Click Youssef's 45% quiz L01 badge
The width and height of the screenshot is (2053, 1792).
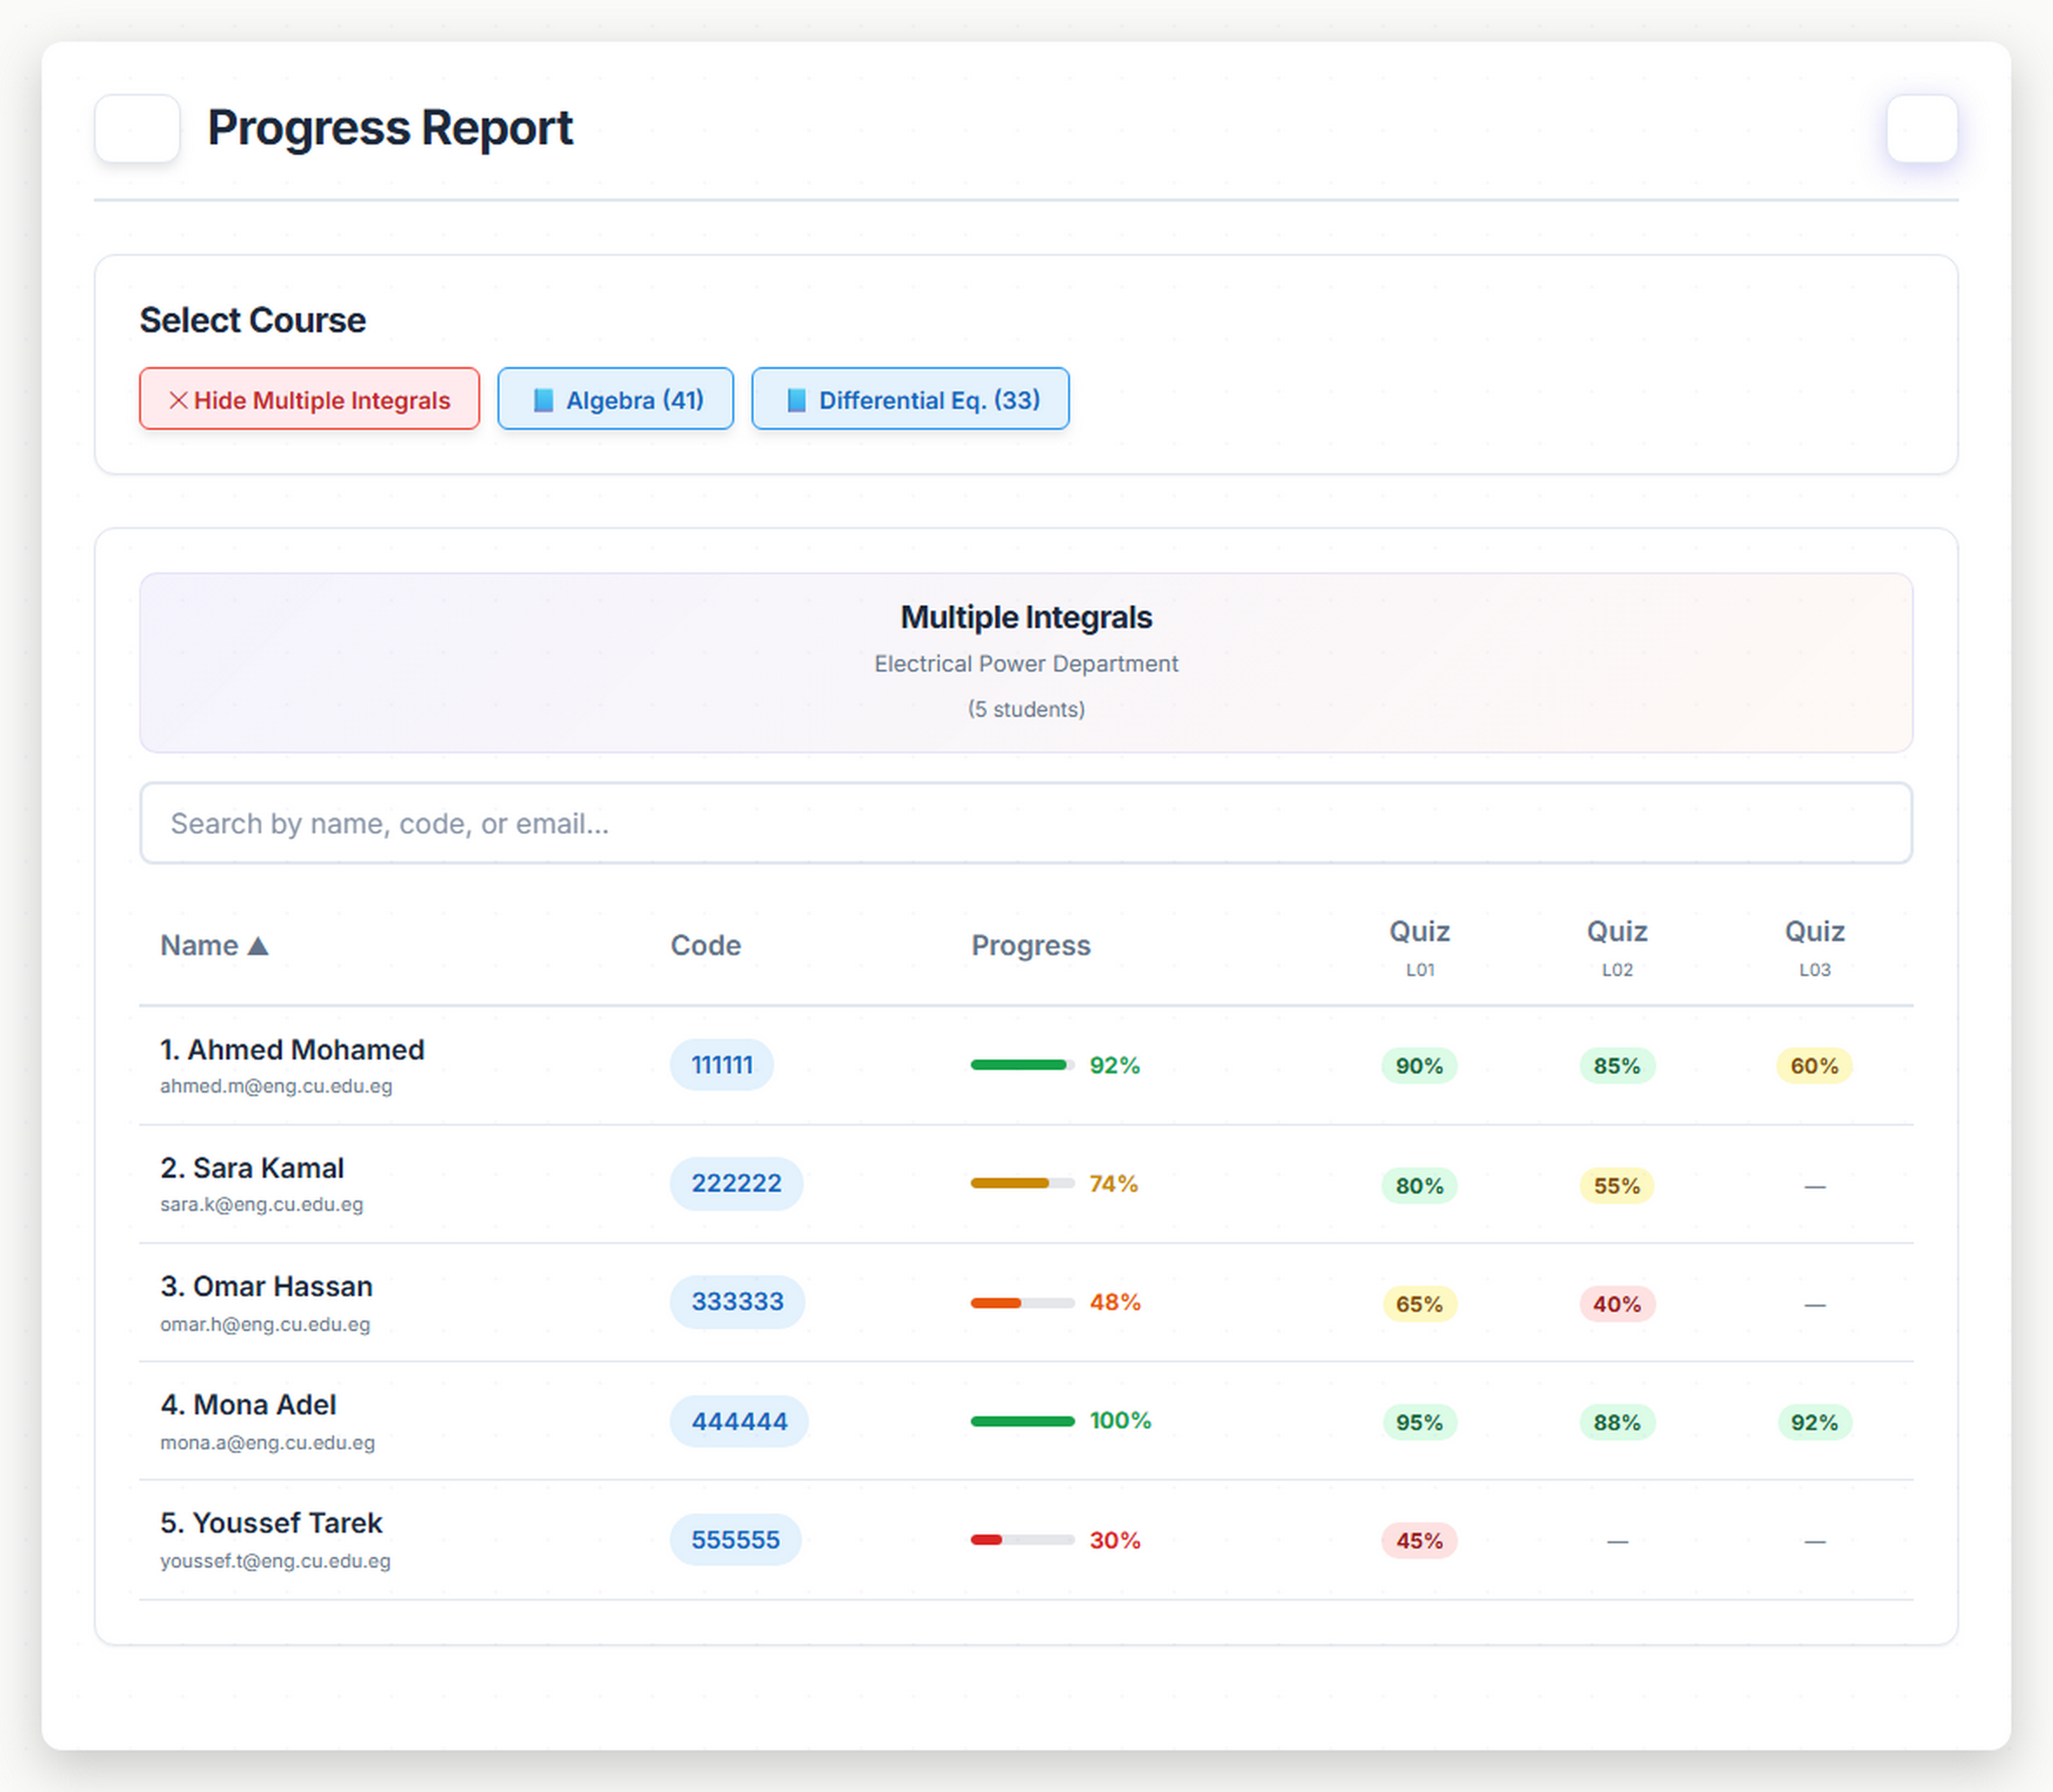(x=1419, y=1541)
